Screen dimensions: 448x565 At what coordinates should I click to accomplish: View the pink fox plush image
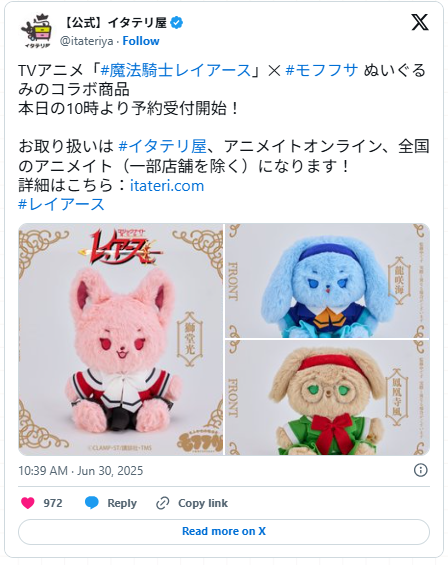[121, 339]
